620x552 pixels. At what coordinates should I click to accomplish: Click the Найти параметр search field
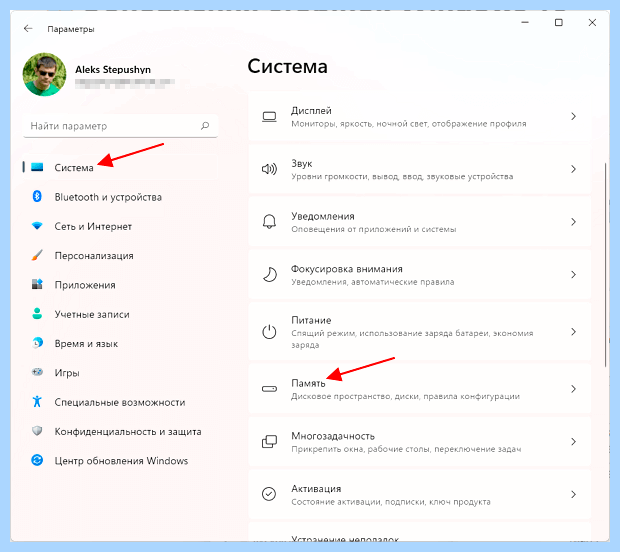tap(120, 126)
